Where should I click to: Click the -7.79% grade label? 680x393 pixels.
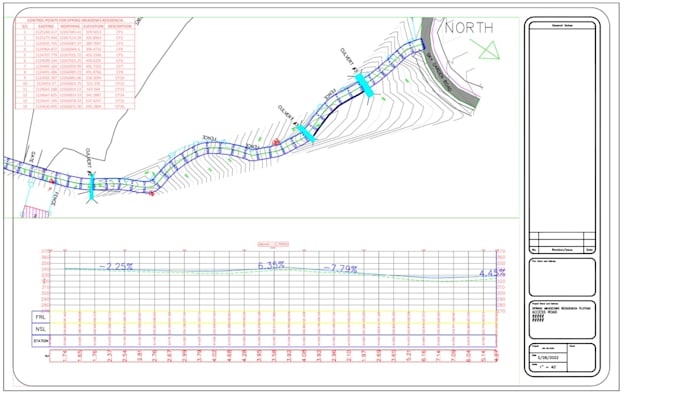click(x=340, y=269)
